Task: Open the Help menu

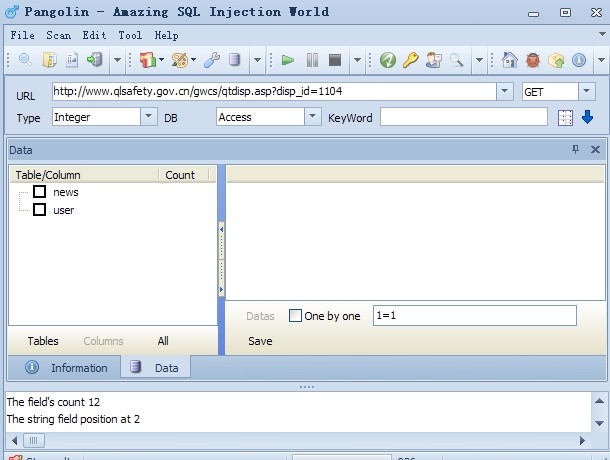Action: pos(166,35)
